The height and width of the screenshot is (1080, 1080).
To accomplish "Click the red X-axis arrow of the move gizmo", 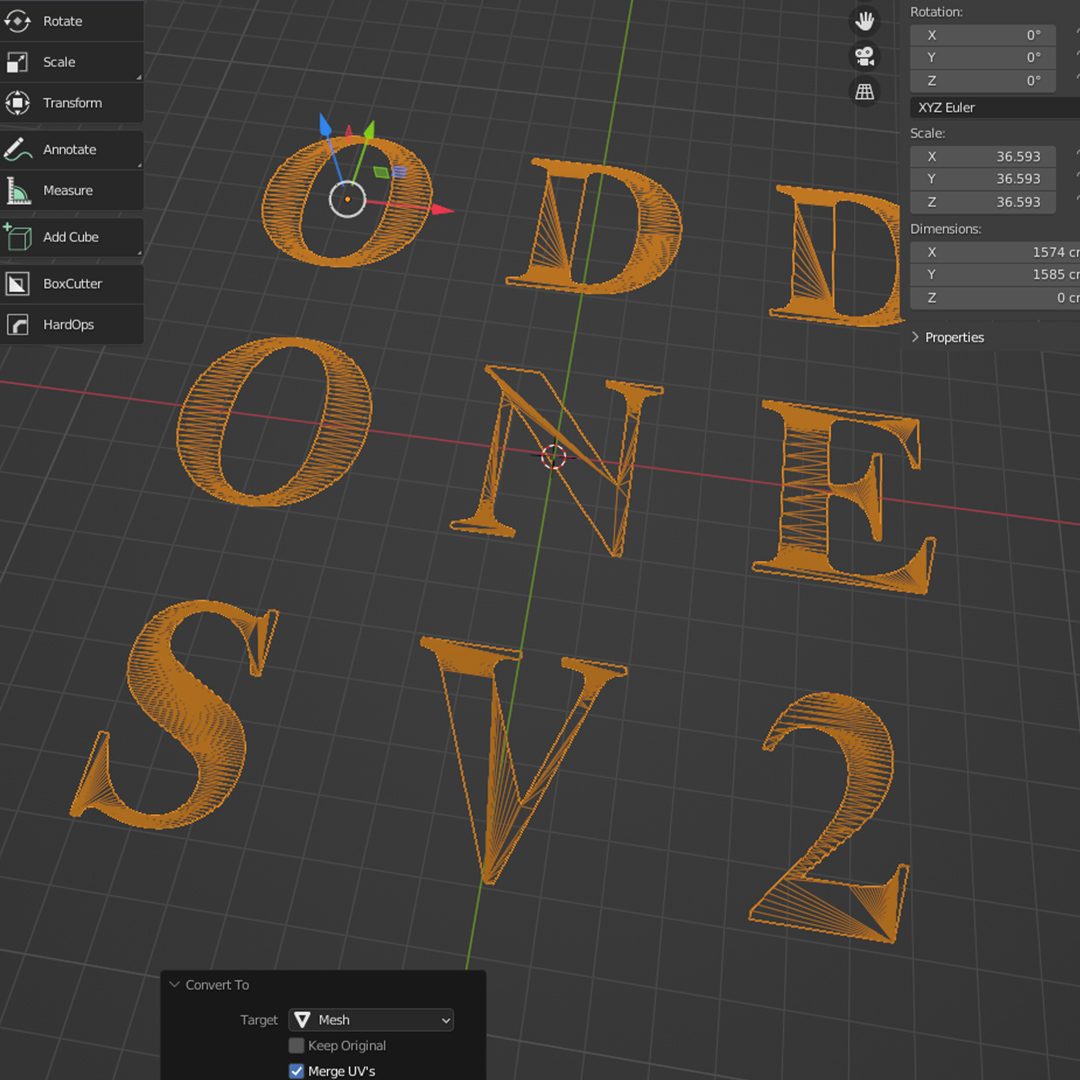I will pos(442,209).
